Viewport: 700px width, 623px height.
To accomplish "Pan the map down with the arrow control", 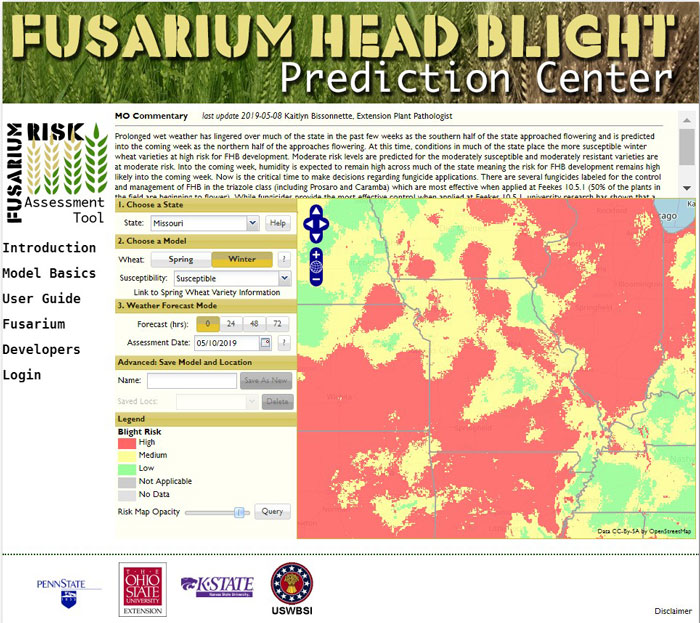I will point(316,237).
